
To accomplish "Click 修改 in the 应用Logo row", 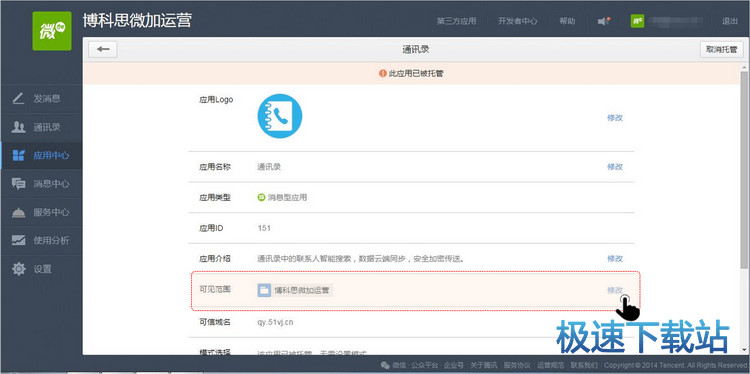I will click(615, 118).
